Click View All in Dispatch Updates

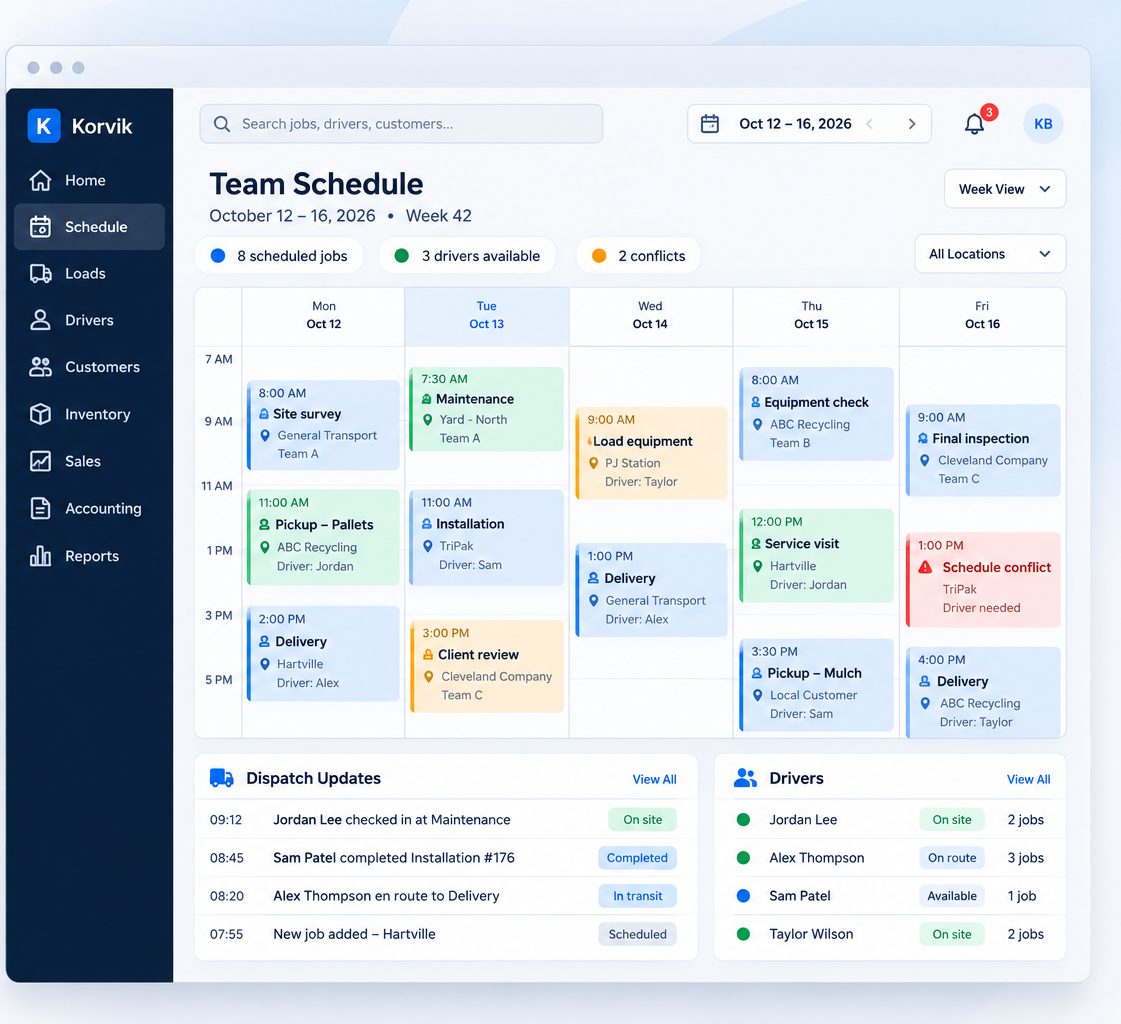[654, 779]
